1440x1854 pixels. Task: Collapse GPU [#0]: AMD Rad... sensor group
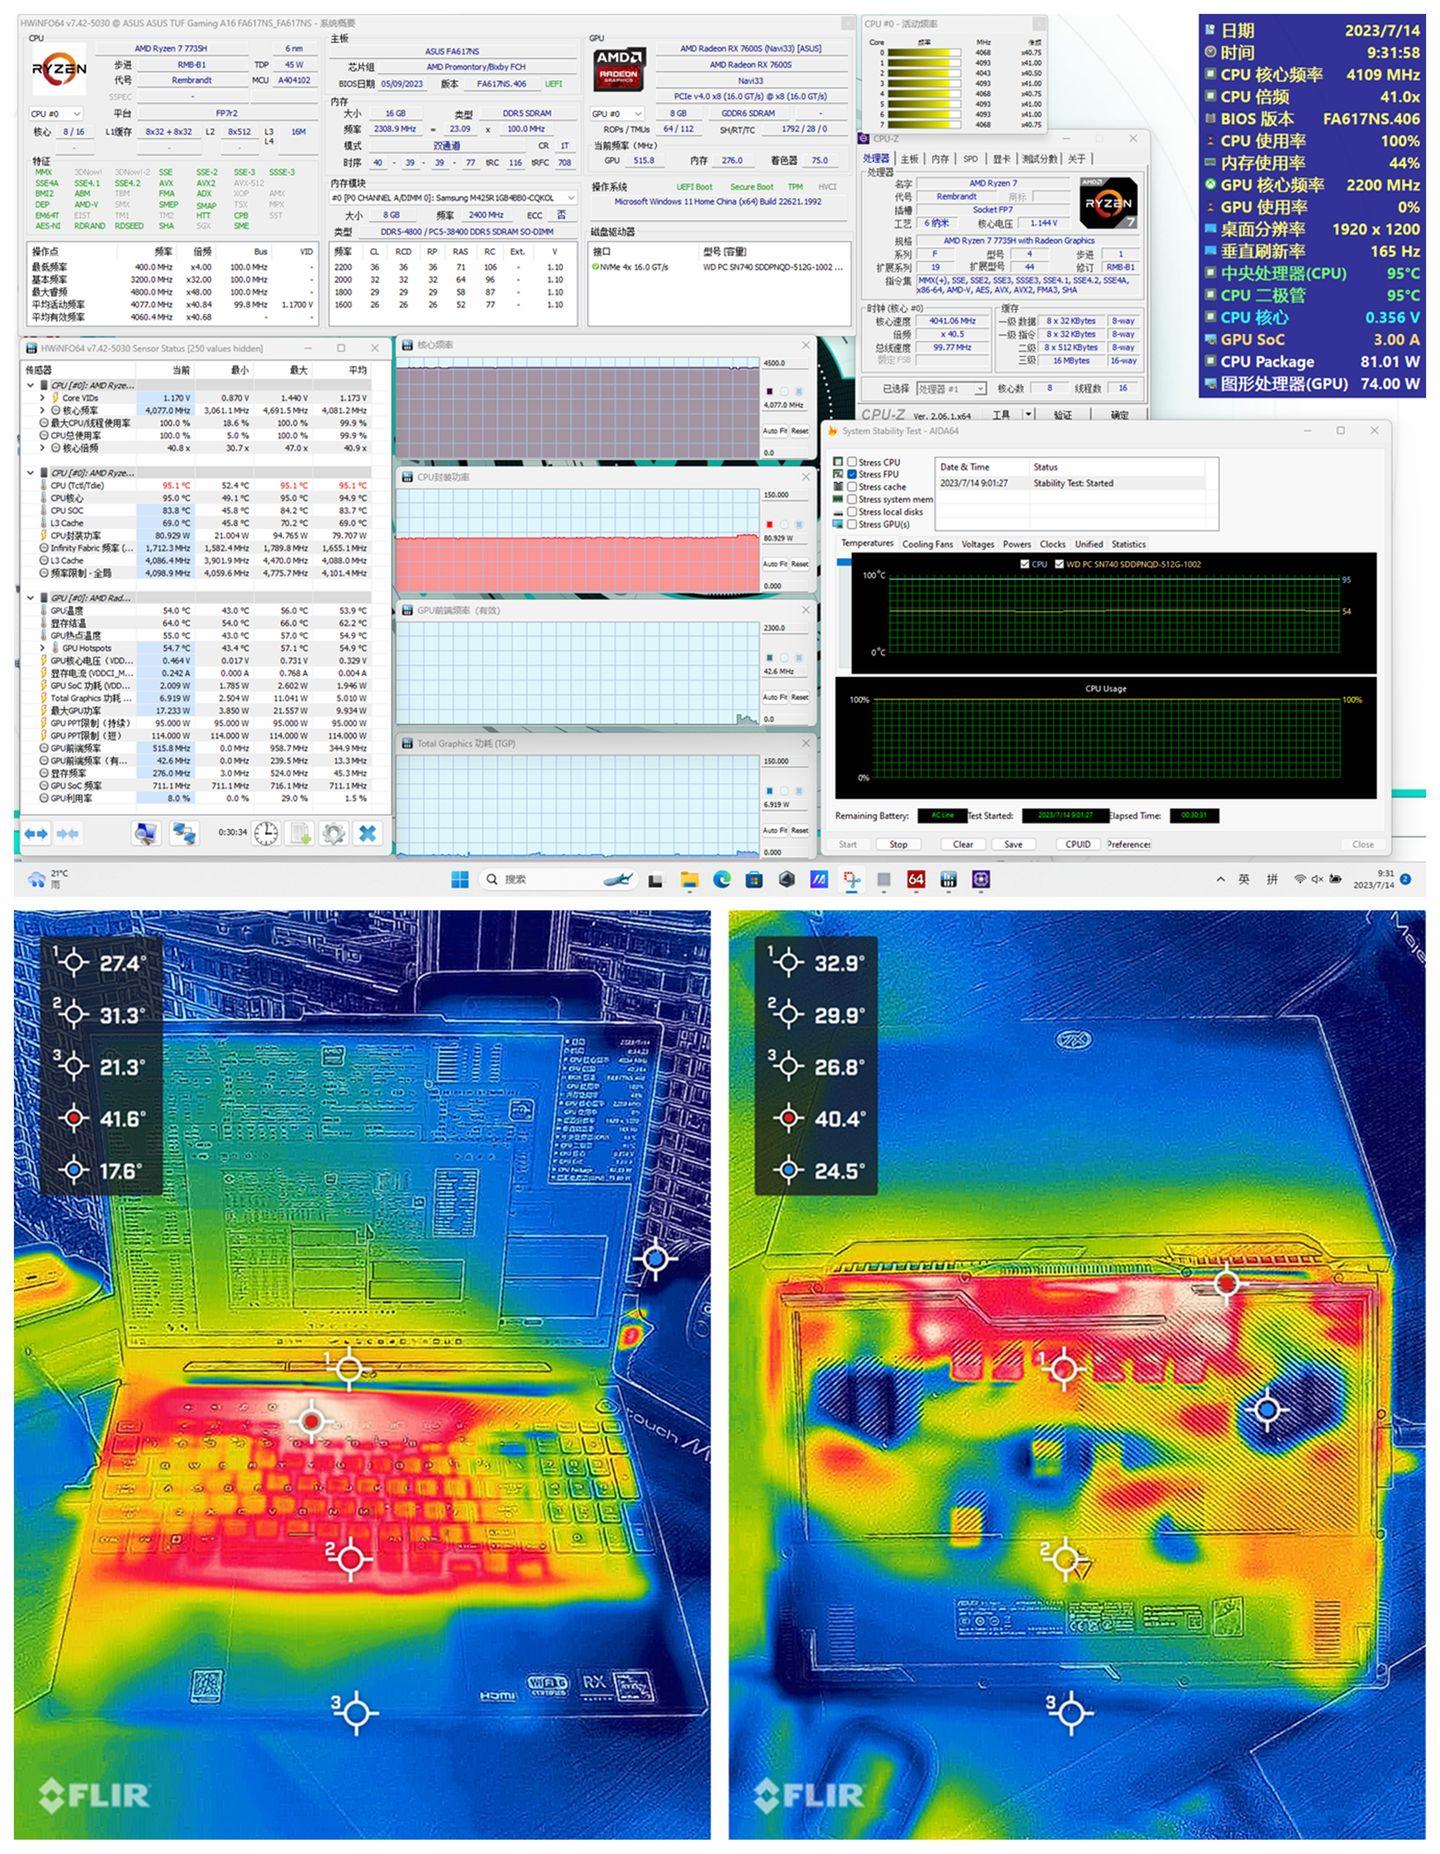[x=30, y=598]
